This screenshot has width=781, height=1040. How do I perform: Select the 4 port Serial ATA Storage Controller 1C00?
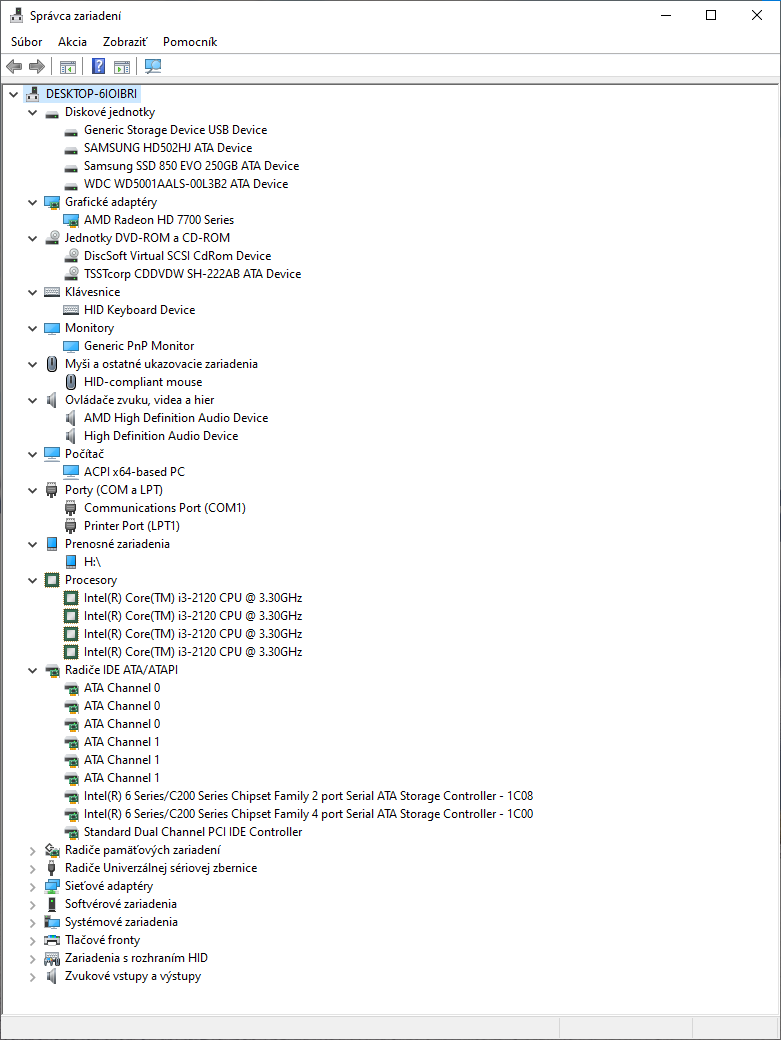pyautogui.click(x=308, y=814)
